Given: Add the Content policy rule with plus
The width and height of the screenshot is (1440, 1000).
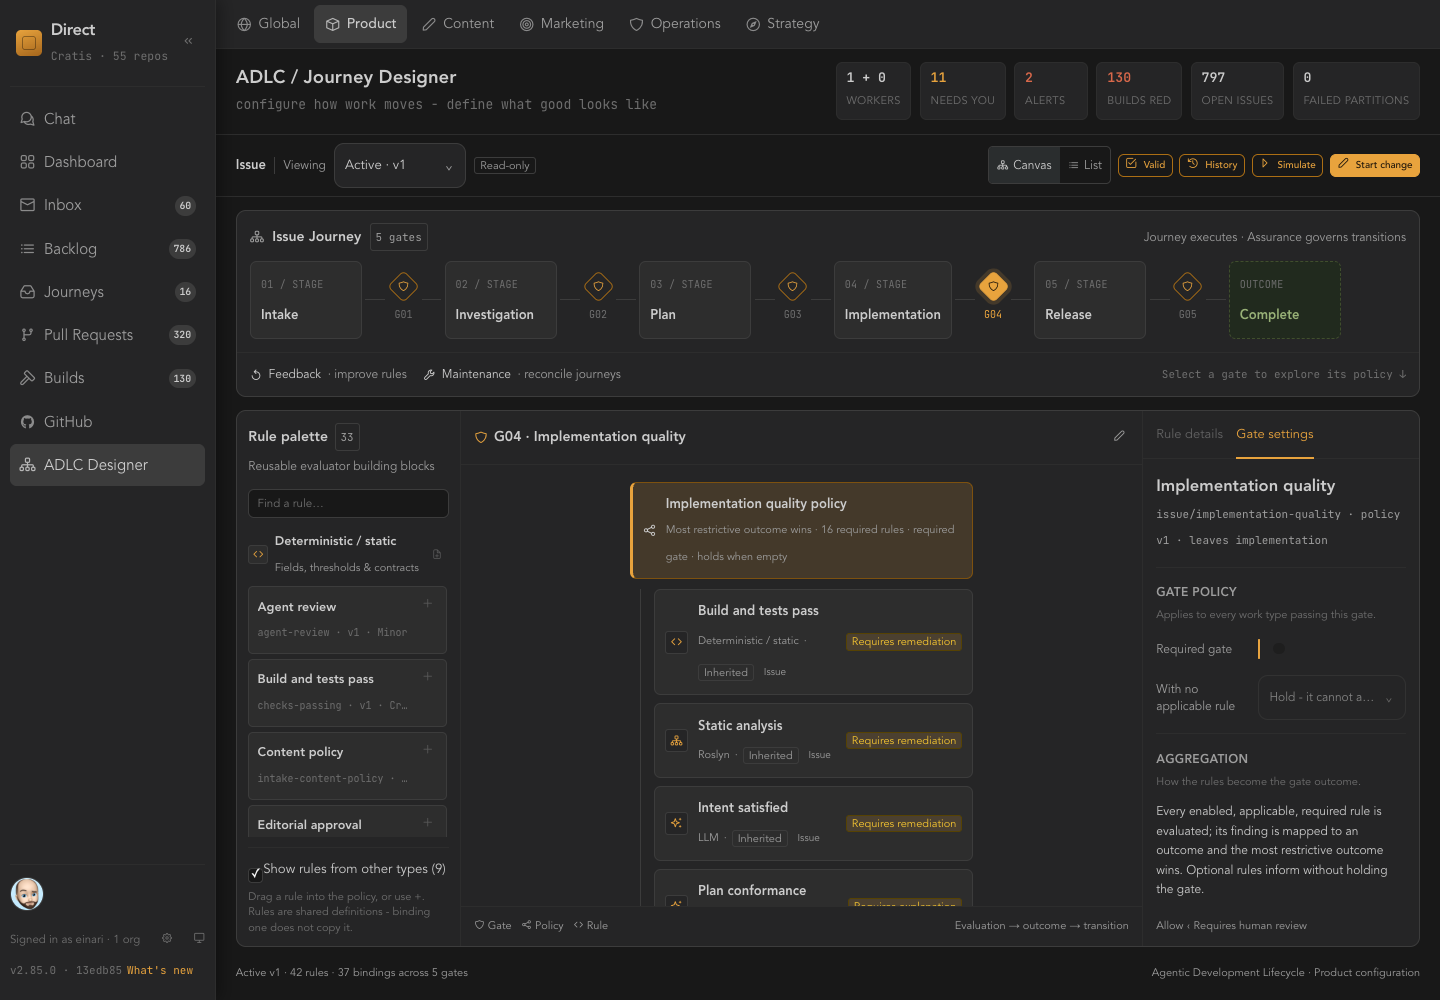Looking at the screenshot, I should pyautogui.click(x=428, y=750).
